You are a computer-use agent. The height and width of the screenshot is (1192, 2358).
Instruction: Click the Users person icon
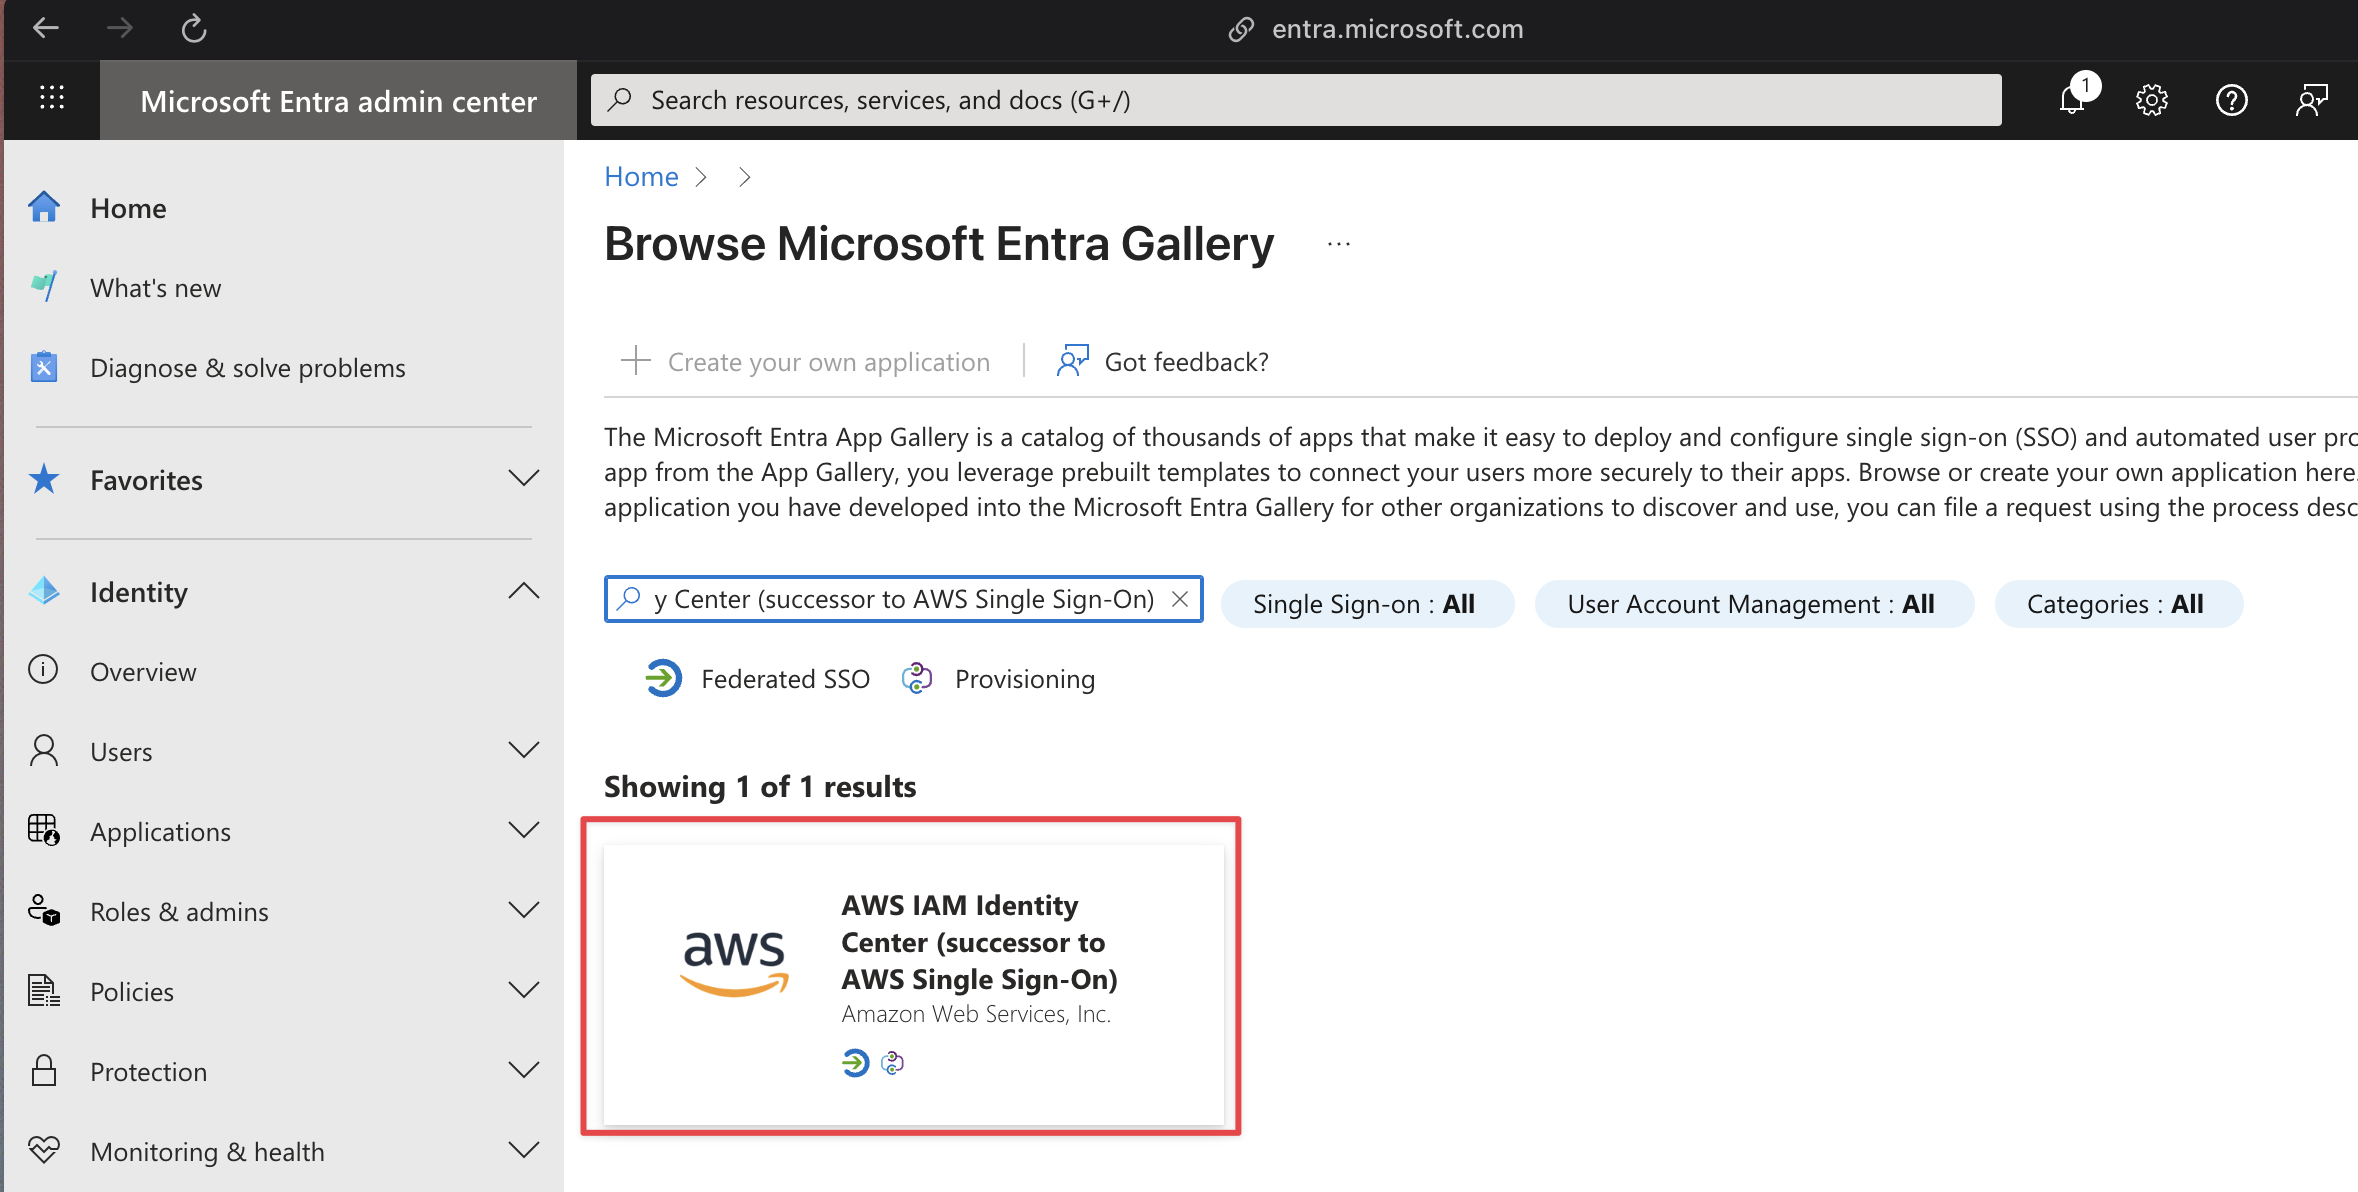point(44,750)
